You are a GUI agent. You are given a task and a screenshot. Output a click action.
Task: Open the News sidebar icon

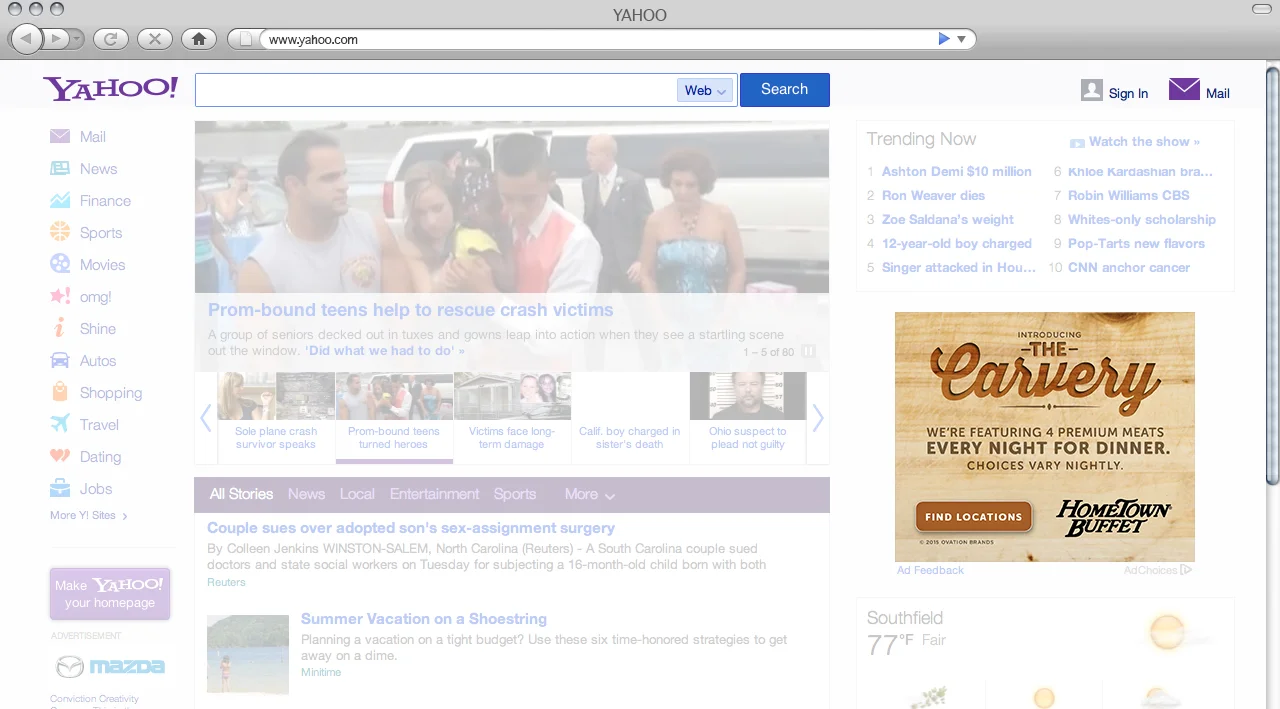coord(60,168)
